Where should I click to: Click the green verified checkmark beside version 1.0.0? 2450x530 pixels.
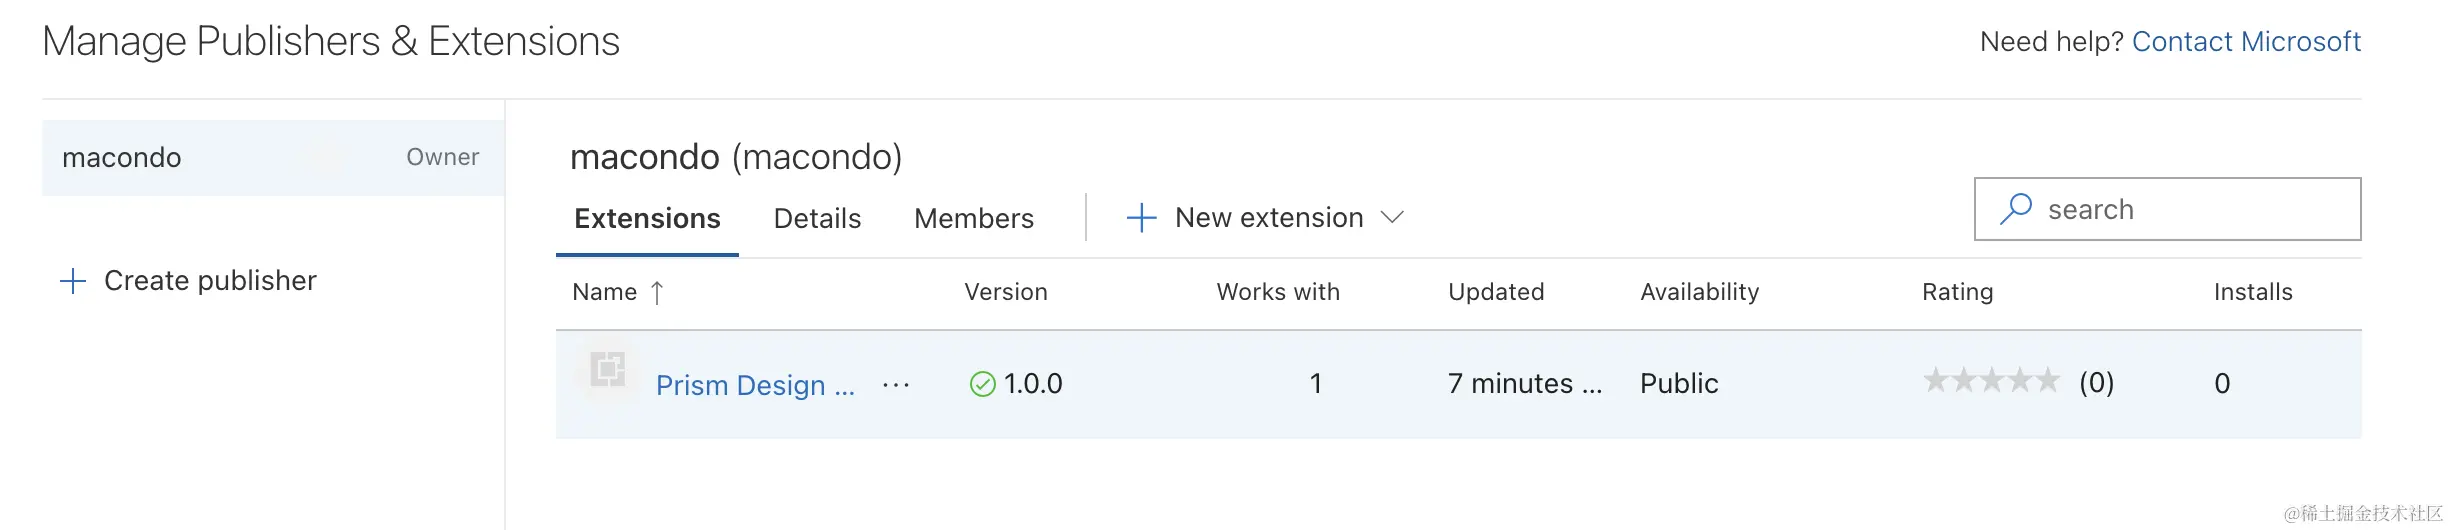(x=983, y=384)
